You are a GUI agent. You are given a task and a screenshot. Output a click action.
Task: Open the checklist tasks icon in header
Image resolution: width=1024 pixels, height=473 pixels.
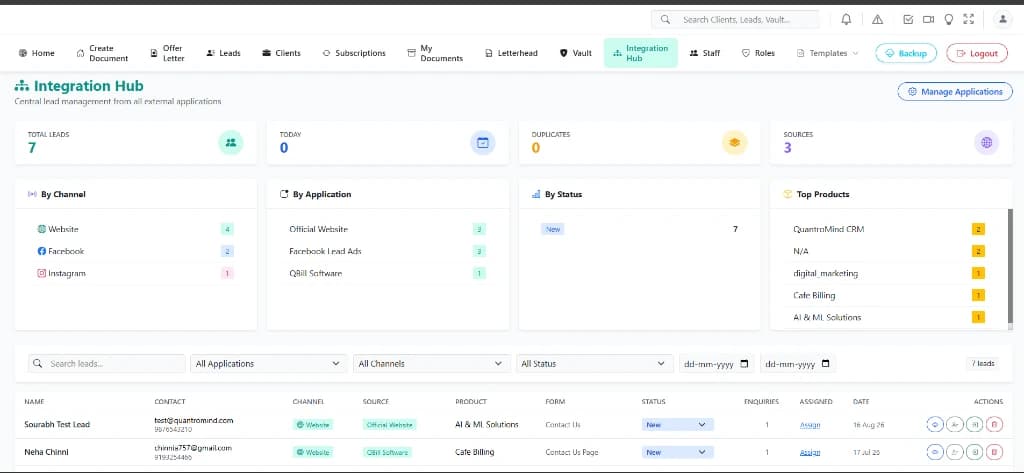pyautogui.click(x=908, y=20)
